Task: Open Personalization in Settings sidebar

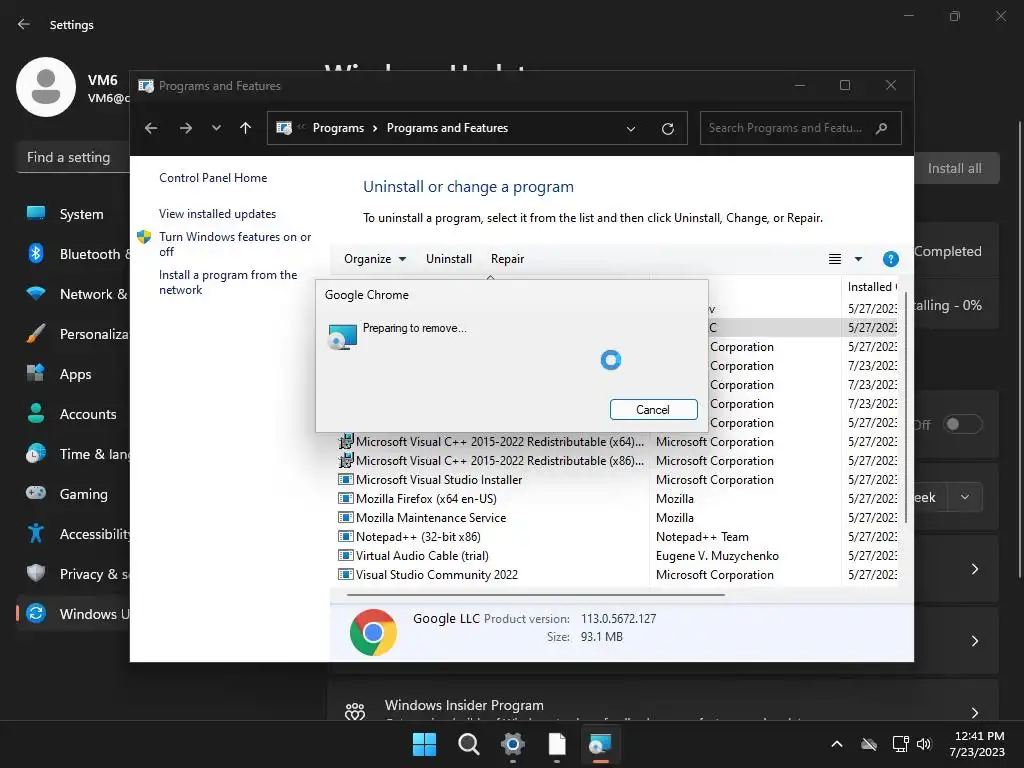Action: [x=73, y=334]
